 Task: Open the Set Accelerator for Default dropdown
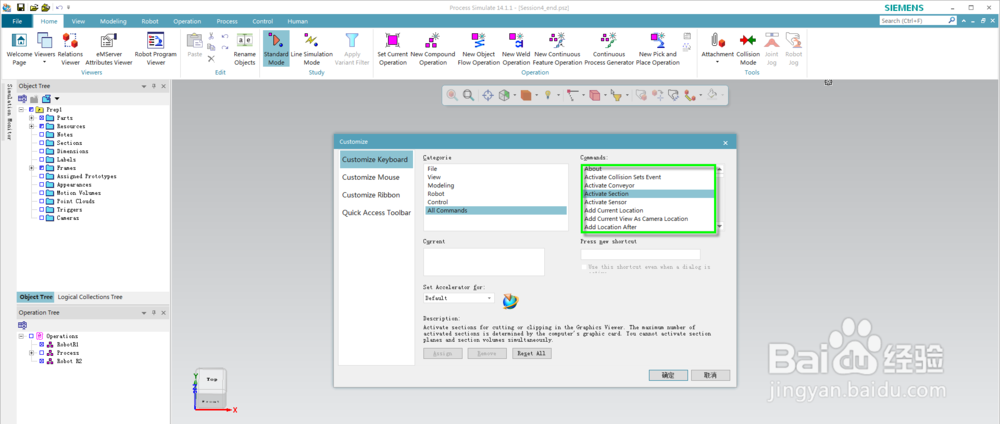[x=459, y=298]
